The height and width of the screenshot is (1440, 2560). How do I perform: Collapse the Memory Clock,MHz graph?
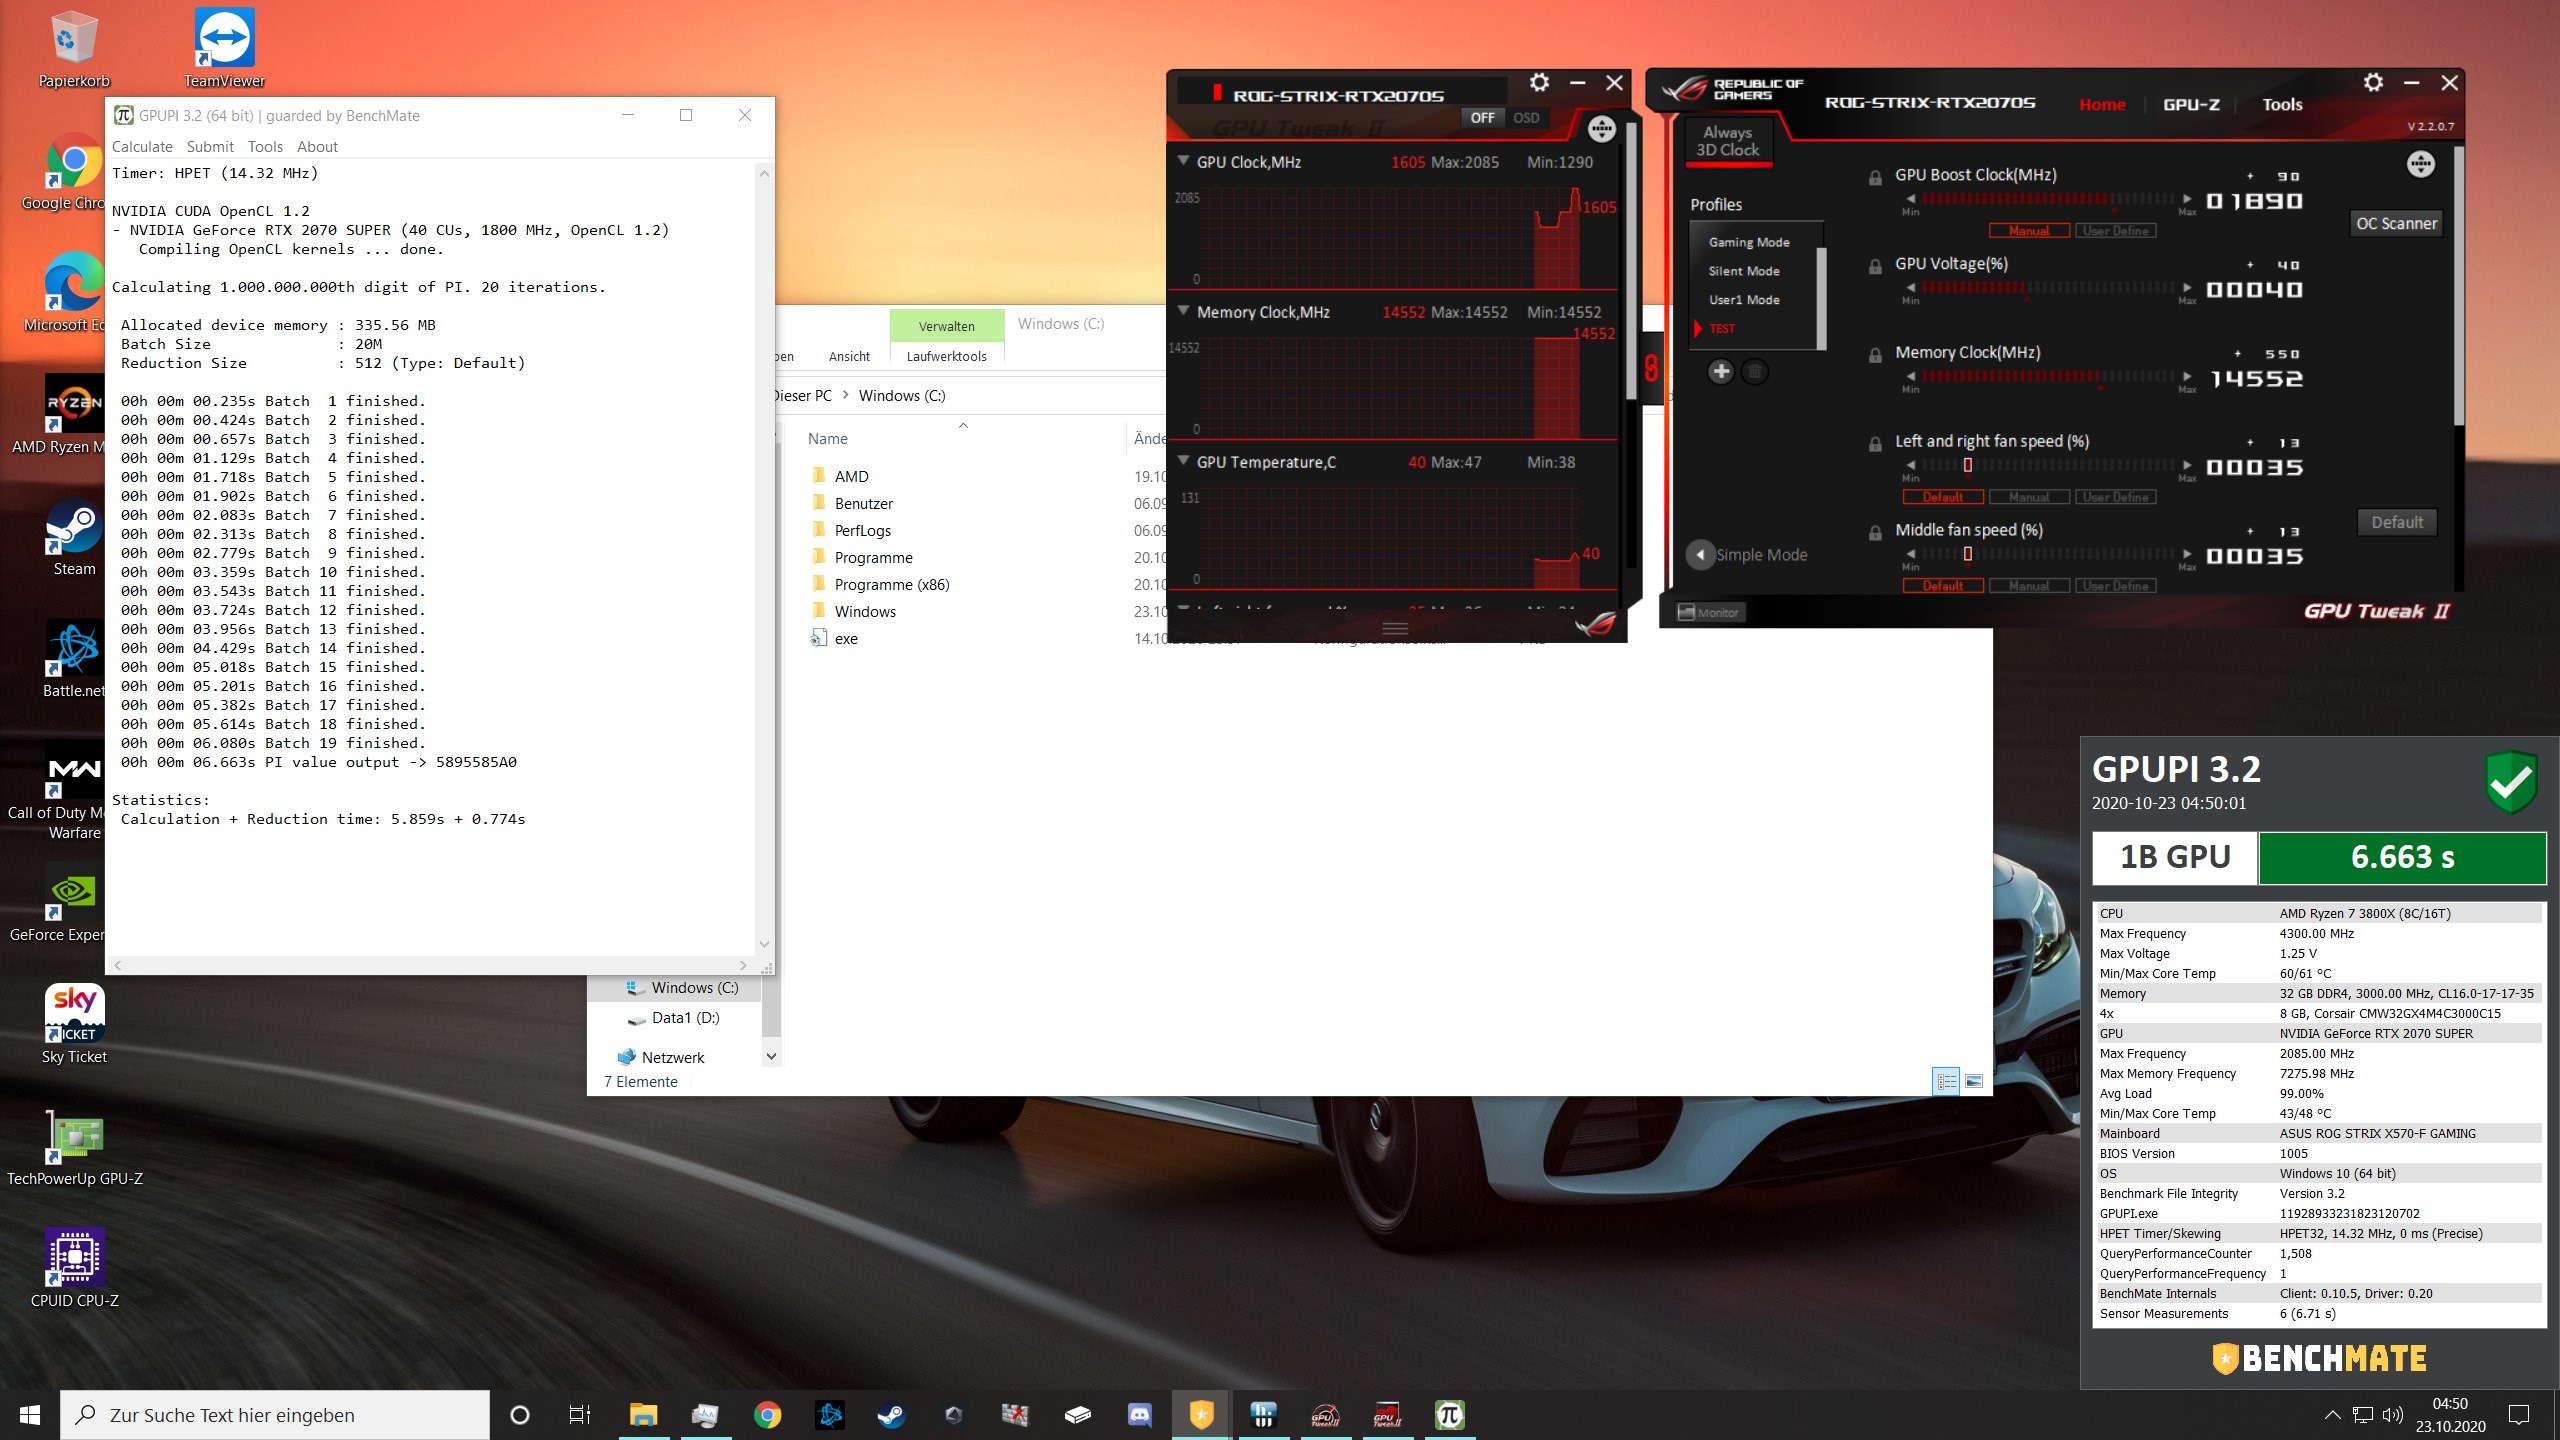tap(1183, 311)
